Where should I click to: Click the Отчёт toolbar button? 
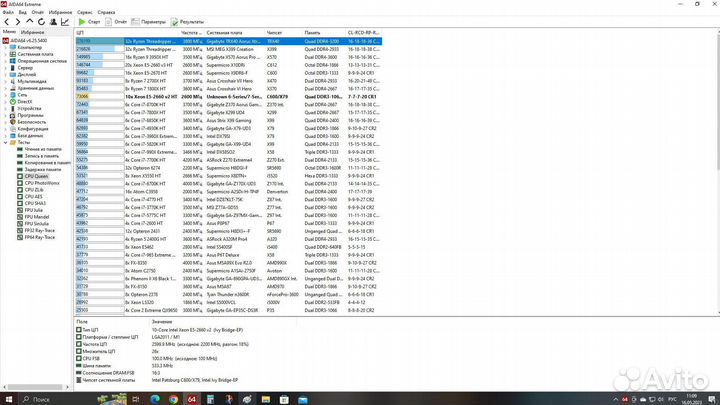116,22
